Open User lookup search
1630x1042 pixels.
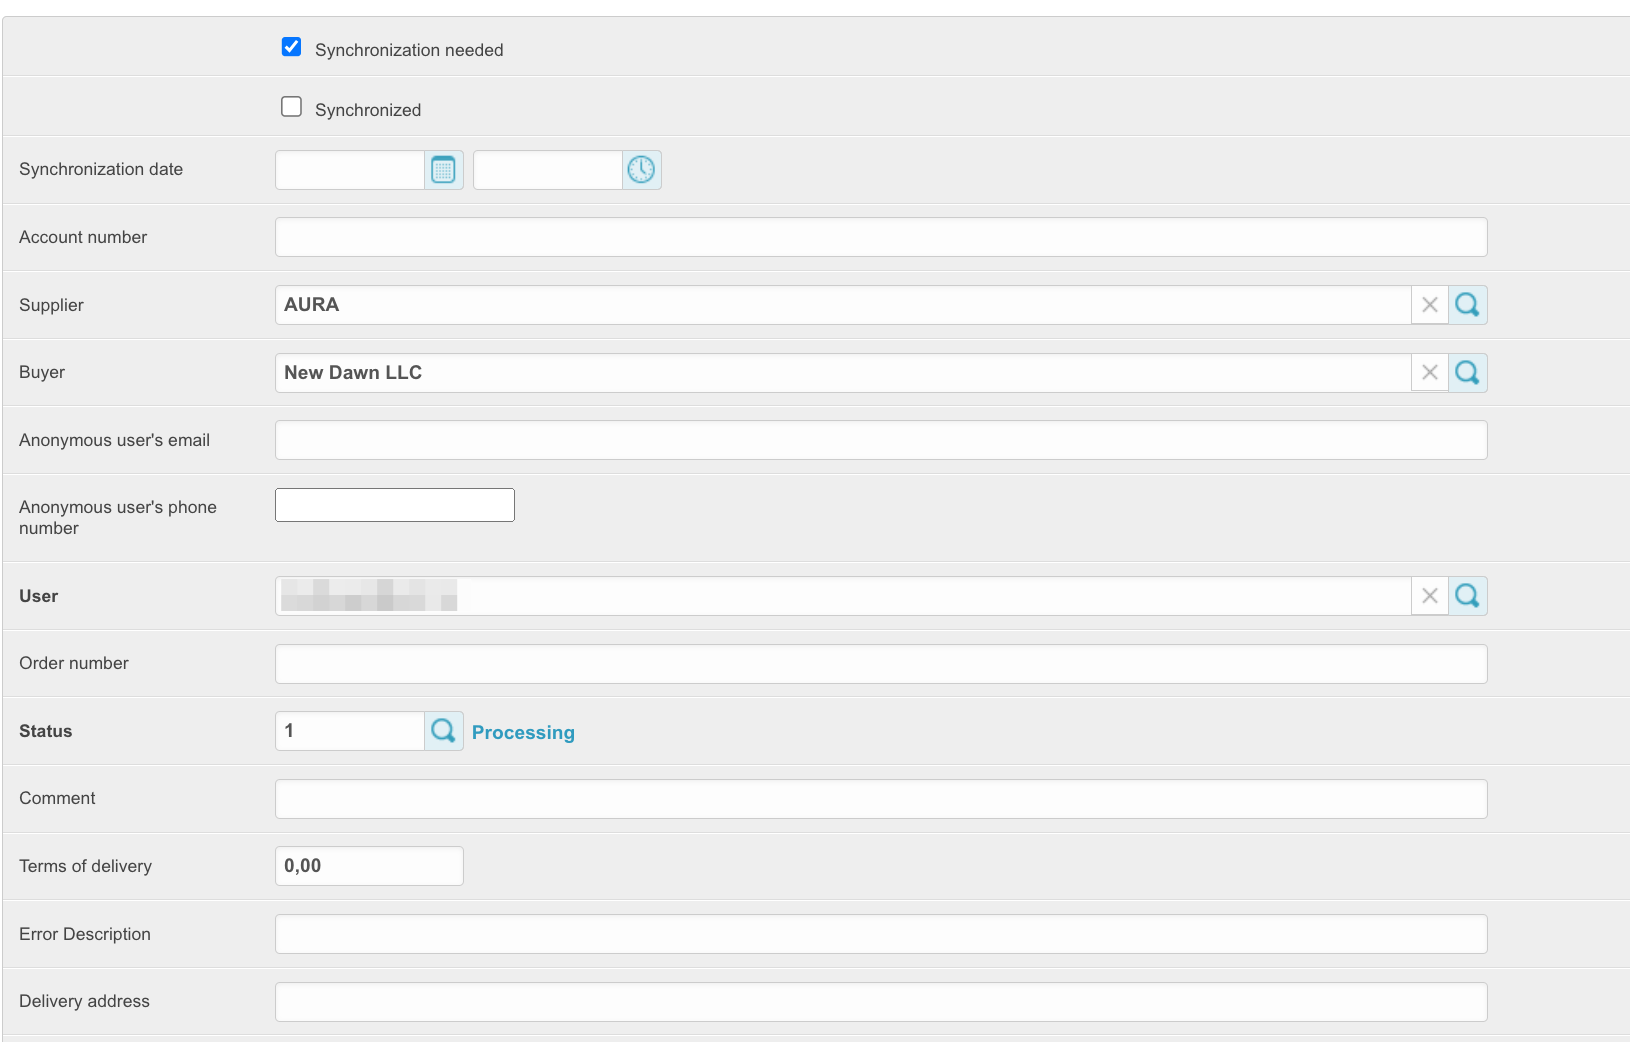1467,596
